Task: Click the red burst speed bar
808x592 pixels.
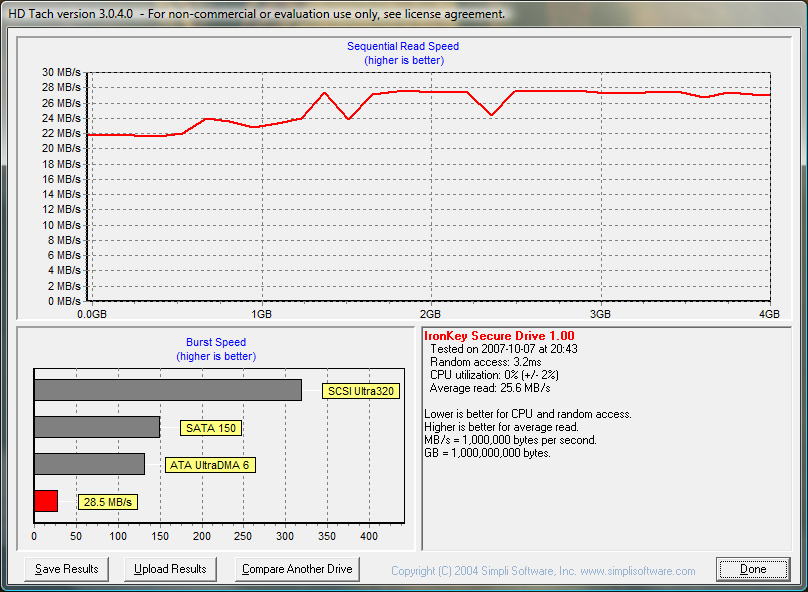Action: click(x=46, y=501)
